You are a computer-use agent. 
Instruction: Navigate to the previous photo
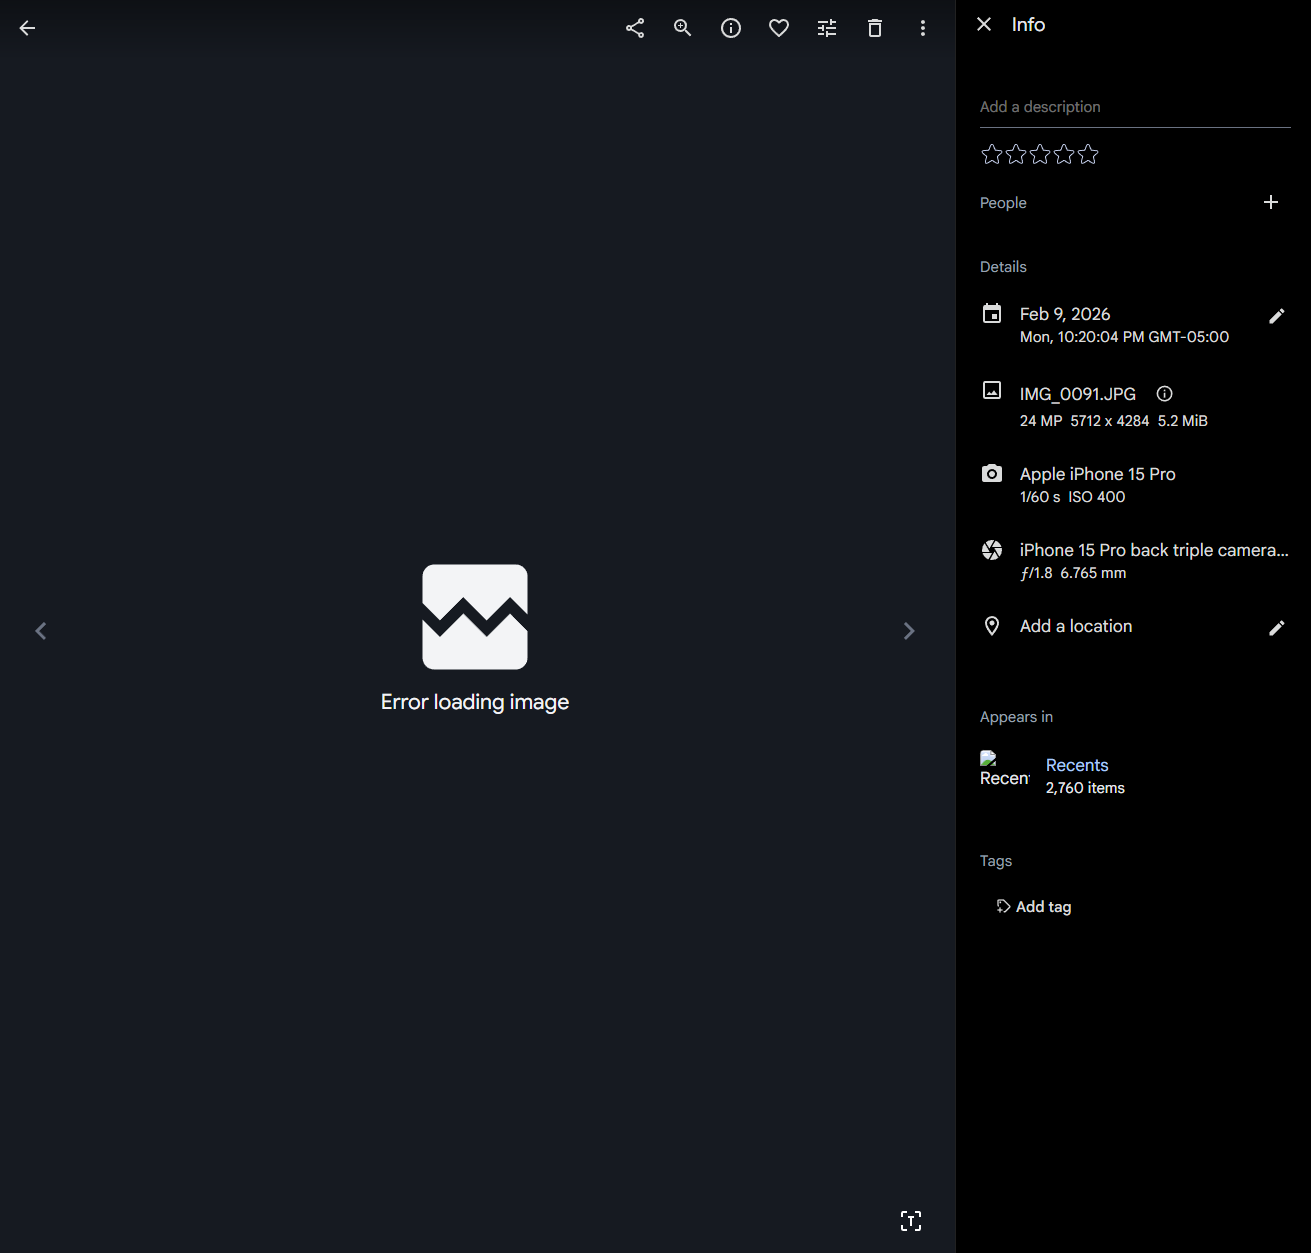tap(41, 630)
